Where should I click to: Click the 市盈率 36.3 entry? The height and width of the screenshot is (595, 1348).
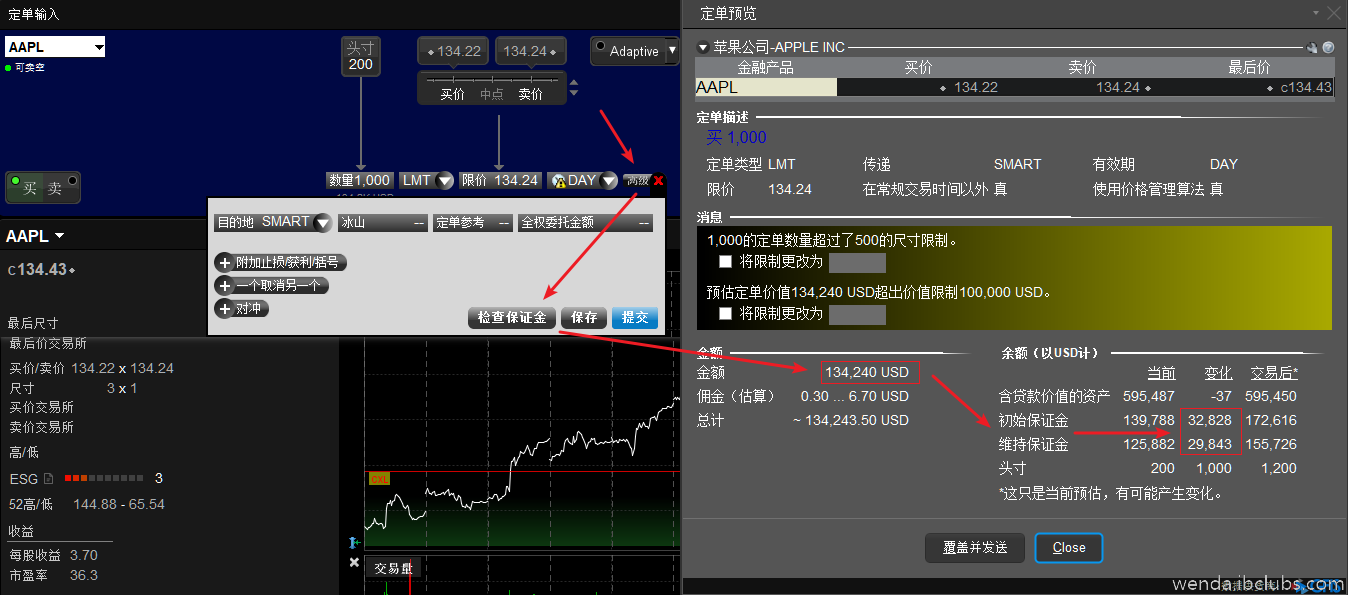click(x=53, y=575)
